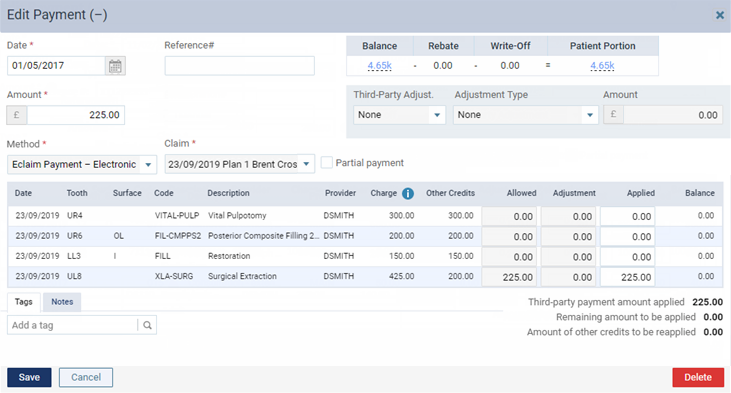
Task: Click Adjustment field for FIL-CMPPS2 row
Action: 568,237
